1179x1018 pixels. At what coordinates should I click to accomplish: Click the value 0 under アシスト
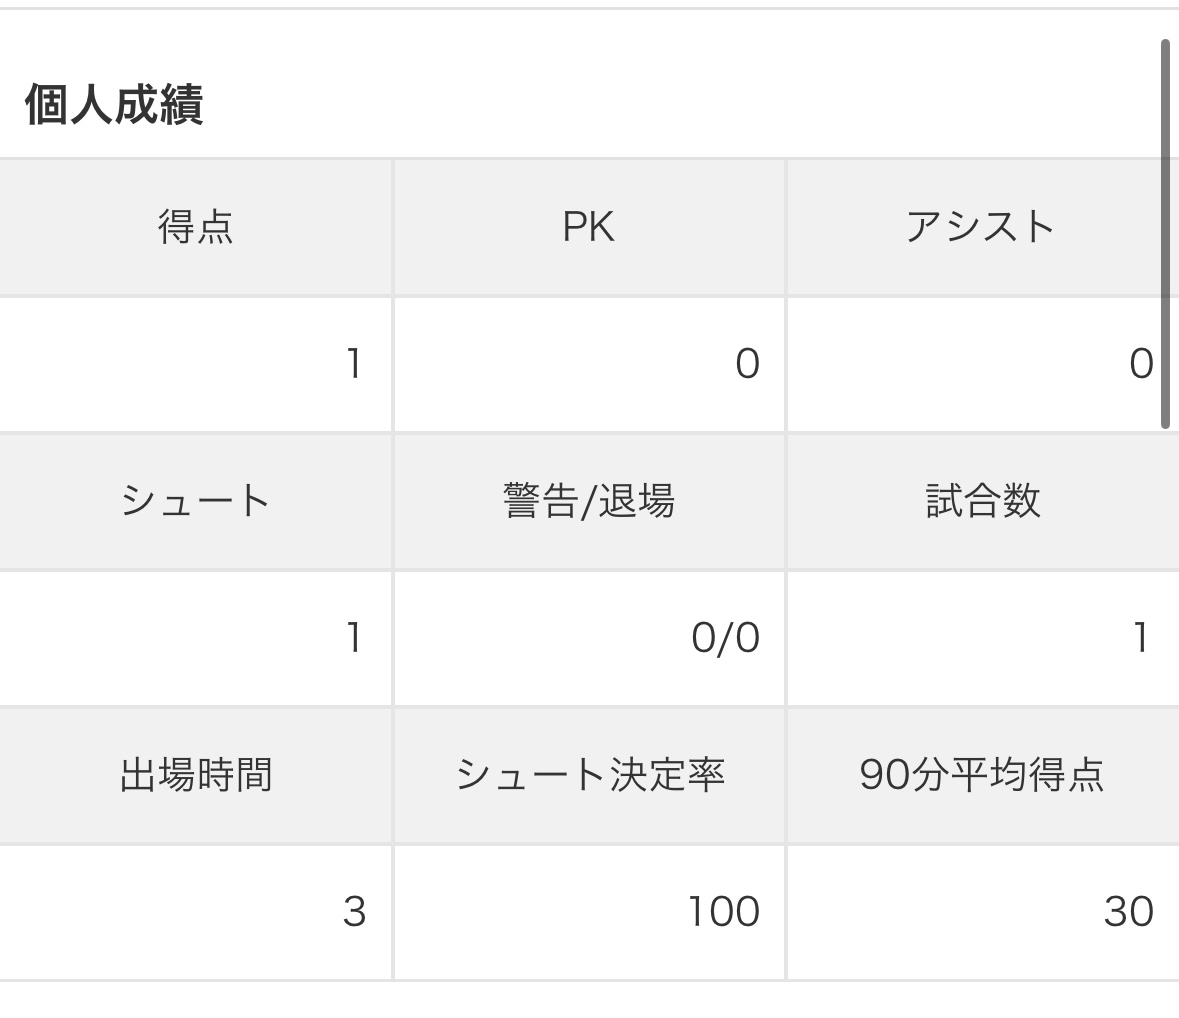click(x=1141, y=364)
